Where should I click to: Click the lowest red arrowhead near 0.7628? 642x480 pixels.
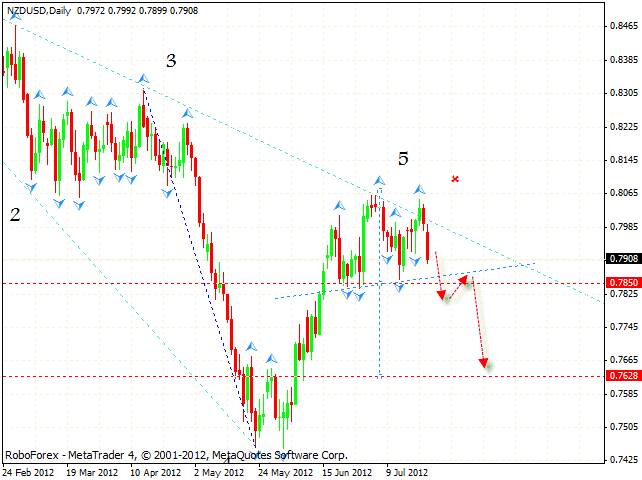485,364
